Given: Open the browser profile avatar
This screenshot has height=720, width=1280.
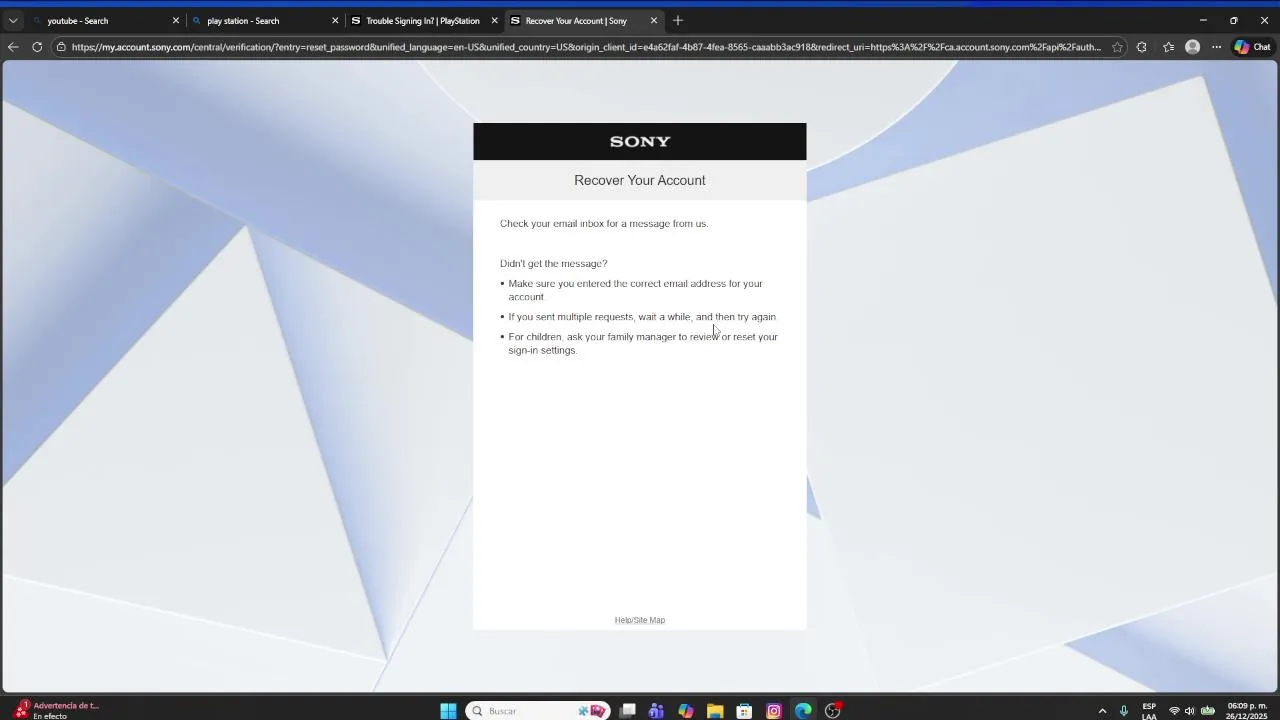Looking at the screenshot, I should click(1192, 47).
